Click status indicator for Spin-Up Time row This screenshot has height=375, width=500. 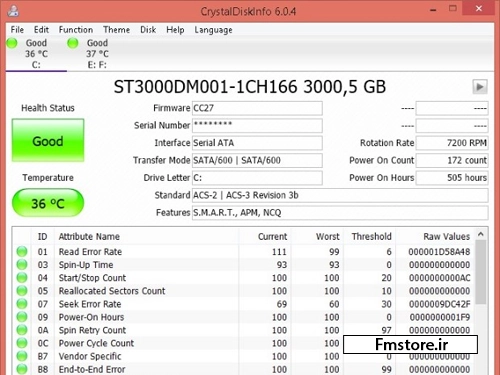(x=22, y=264)
